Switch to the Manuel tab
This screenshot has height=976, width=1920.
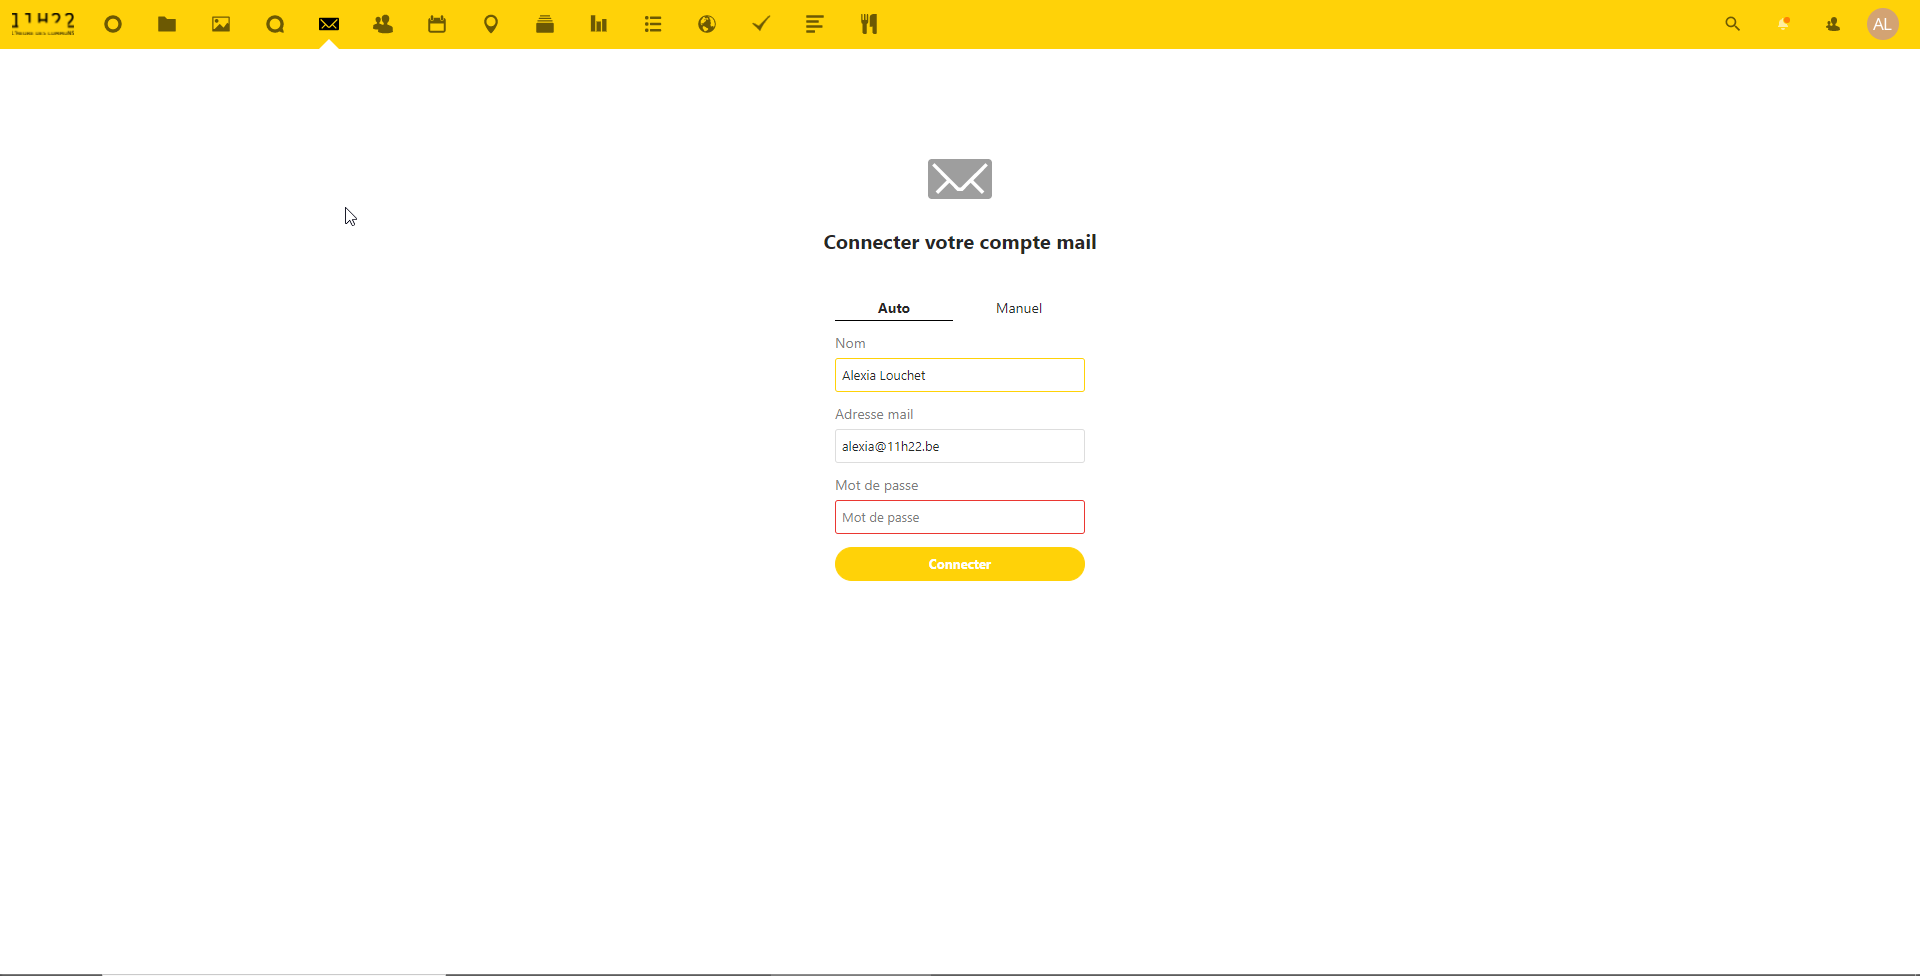pyautogui.click(x=1018, y=308)
